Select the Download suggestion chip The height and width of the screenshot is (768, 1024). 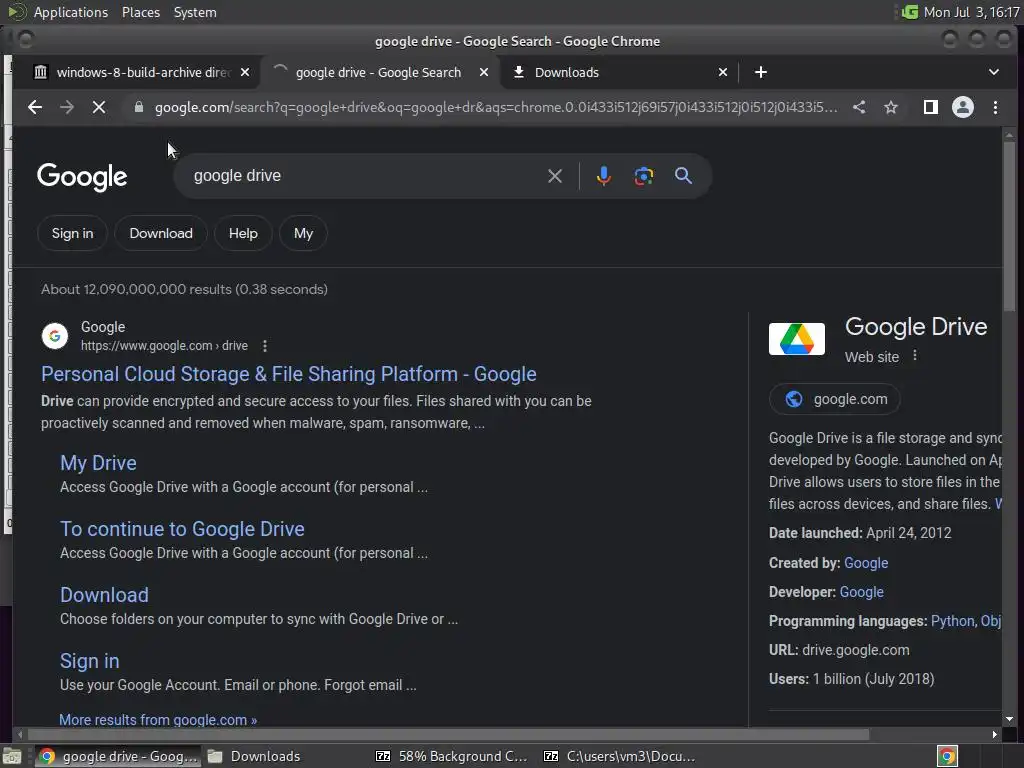161,233
